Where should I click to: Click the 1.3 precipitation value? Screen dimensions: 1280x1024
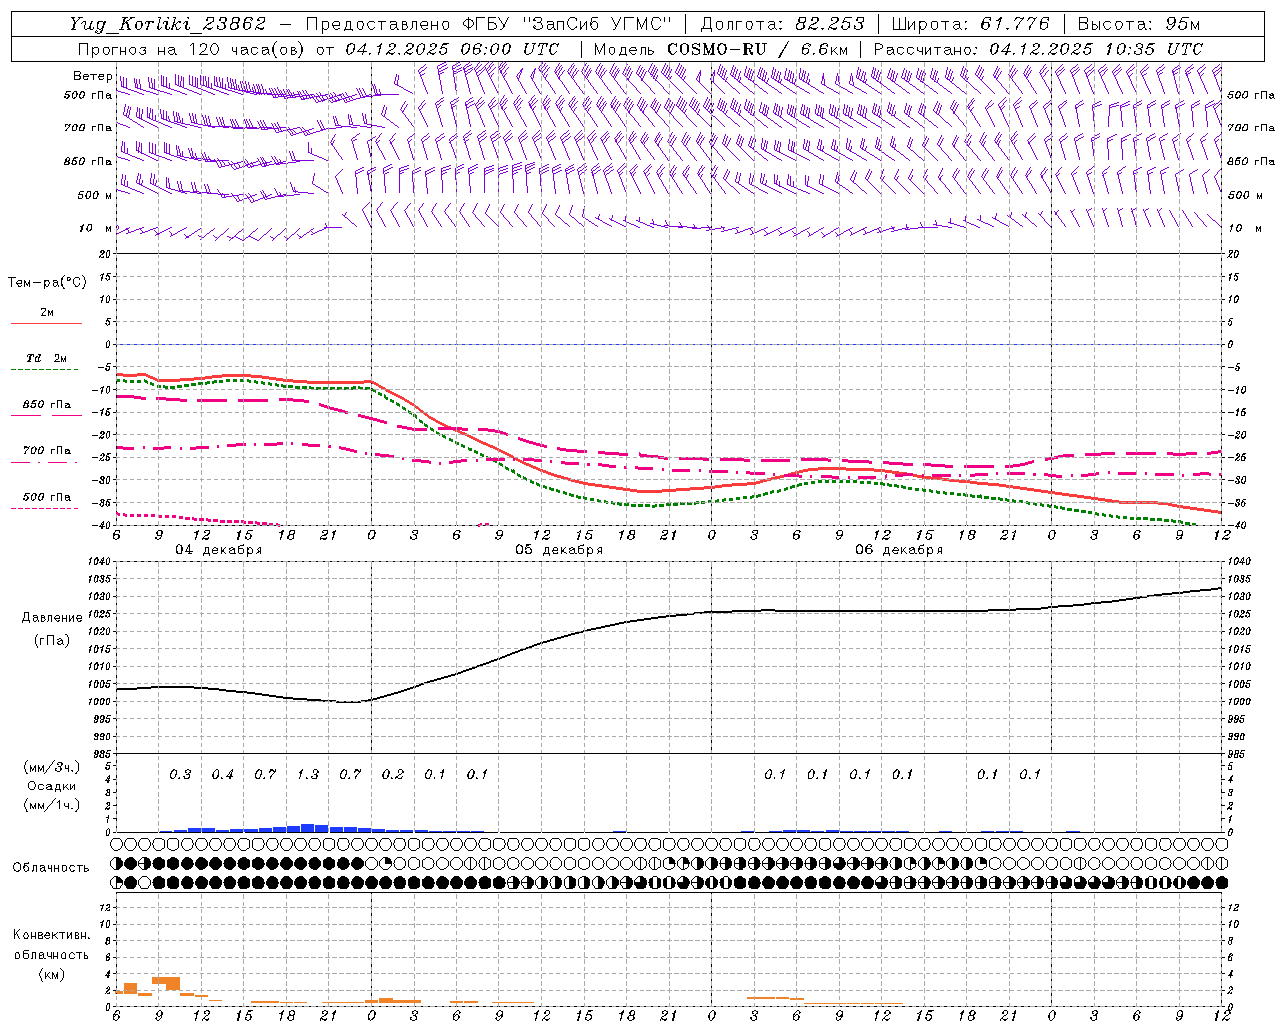[308, 774]
